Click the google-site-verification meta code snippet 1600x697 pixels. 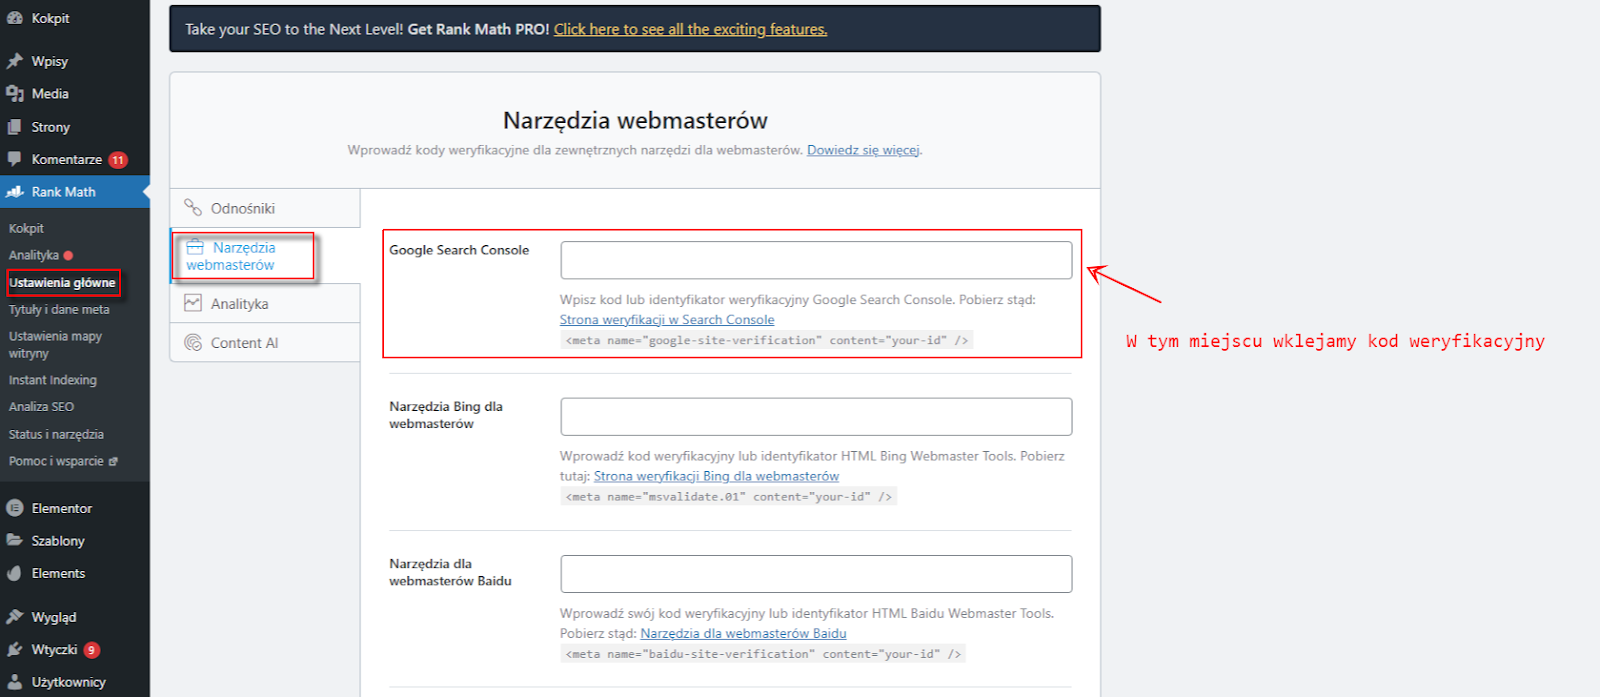click(767, 340)
